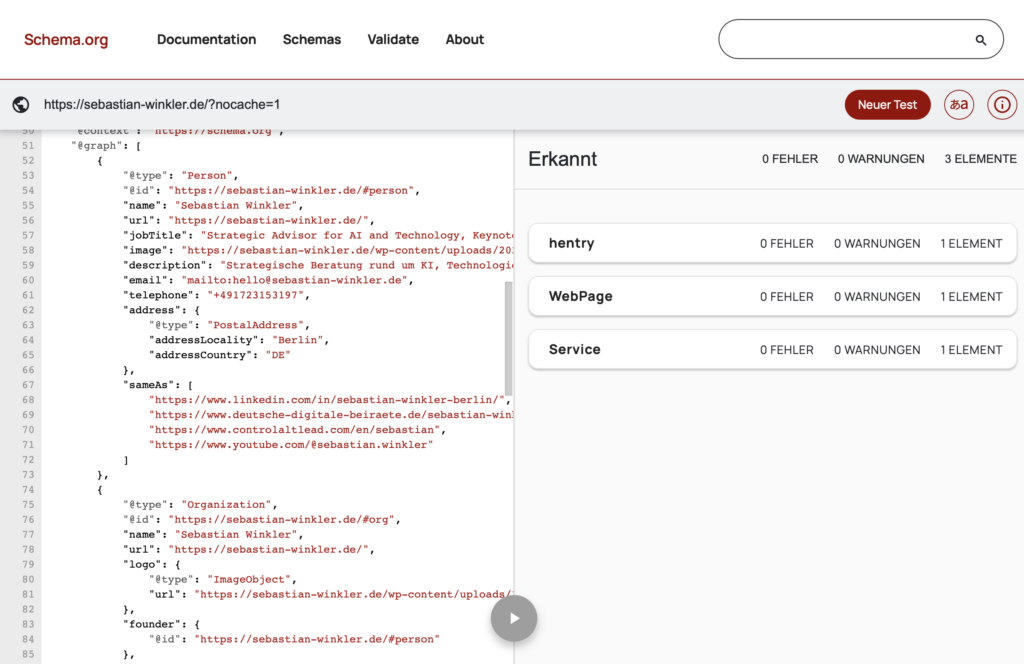
Task: Click the globe icon beside the URL
Action: pyautogui.click(x=21, y=105)
